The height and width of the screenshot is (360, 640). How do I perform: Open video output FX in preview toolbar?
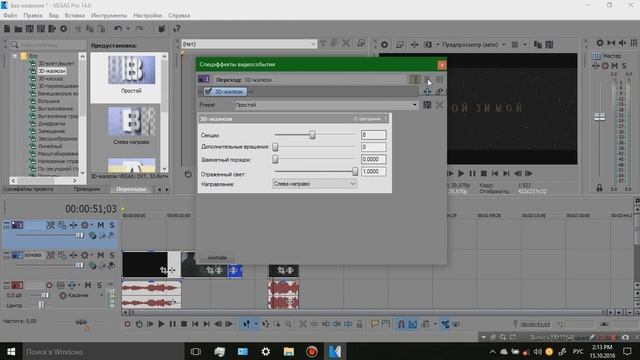(x=414, y=44)
